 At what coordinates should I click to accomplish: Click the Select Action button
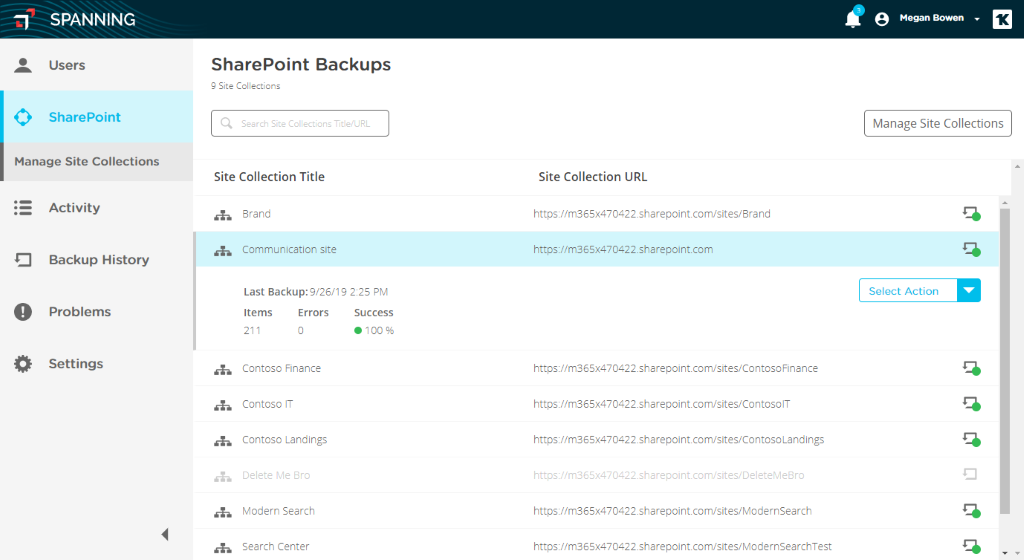click(x=908, y=290)
